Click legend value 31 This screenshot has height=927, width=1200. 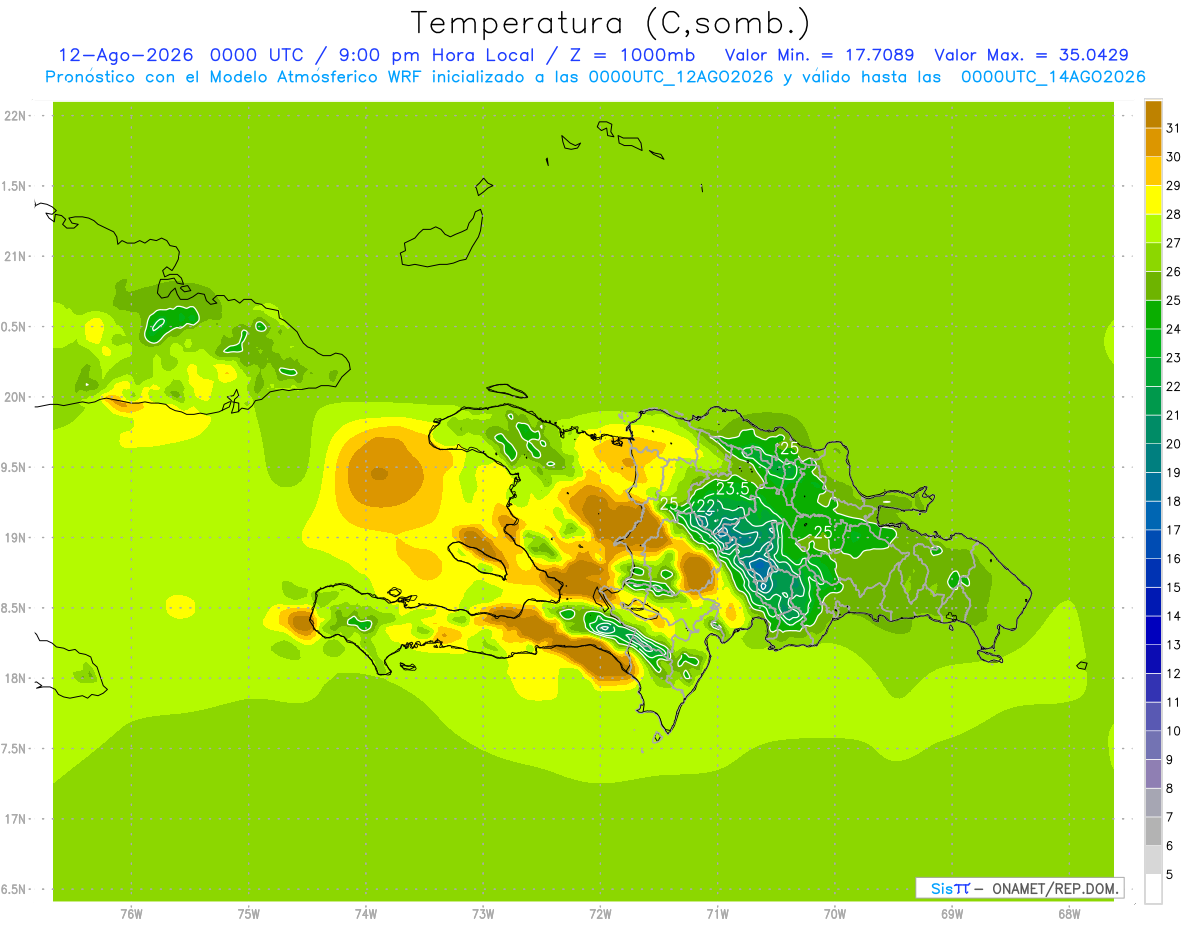pyautogui.click(x=1173, y=128)
